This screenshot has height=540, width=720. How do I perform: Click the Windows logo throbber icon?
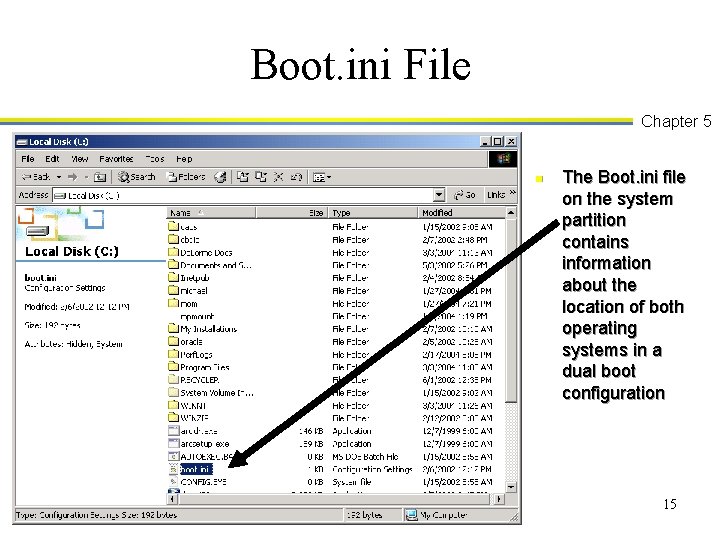[503, 159]
